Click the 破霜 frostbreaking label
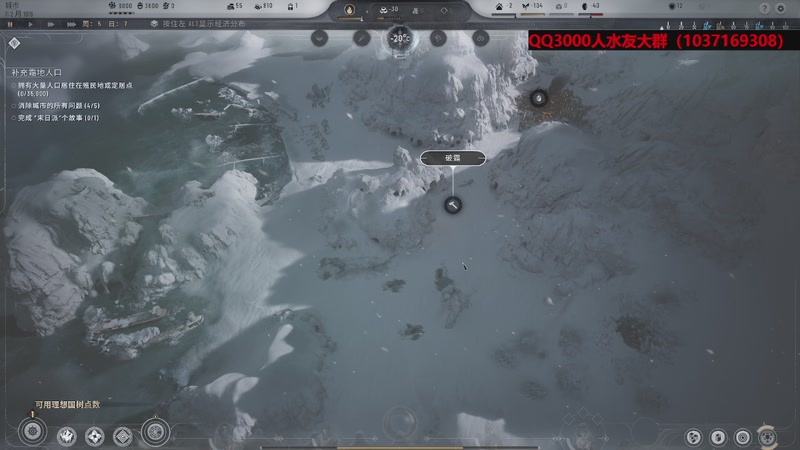The width and height of the screenshot is (800, 450). tap(453, 158)
